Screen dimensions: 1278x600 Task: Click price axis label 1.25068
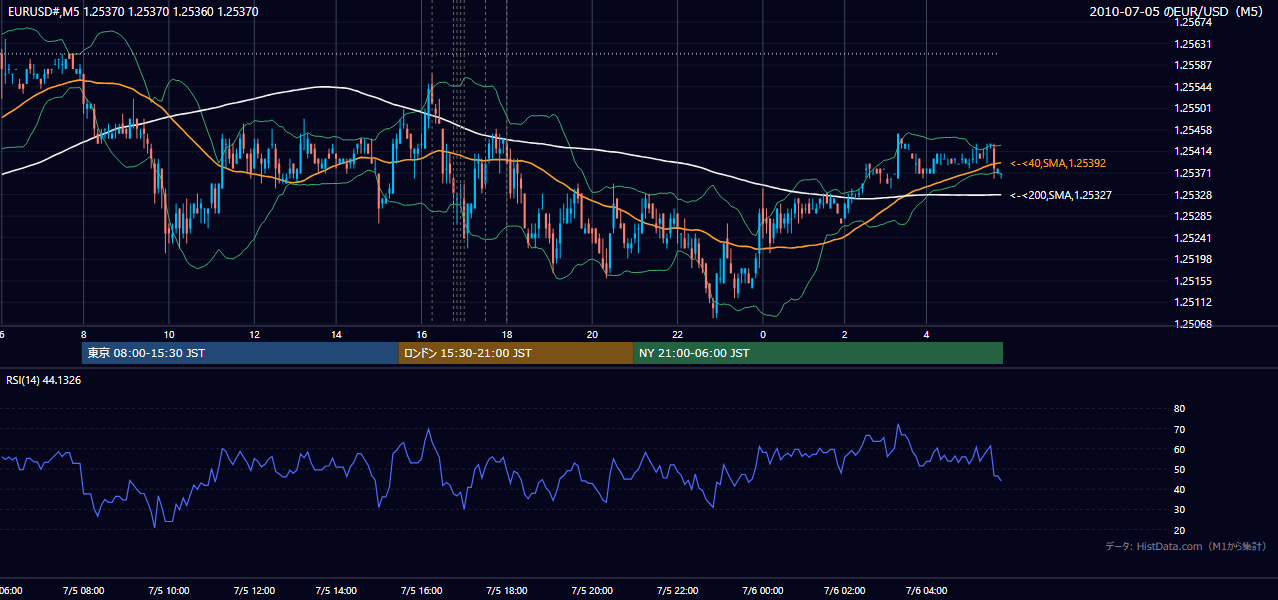tap(1194, 324)
